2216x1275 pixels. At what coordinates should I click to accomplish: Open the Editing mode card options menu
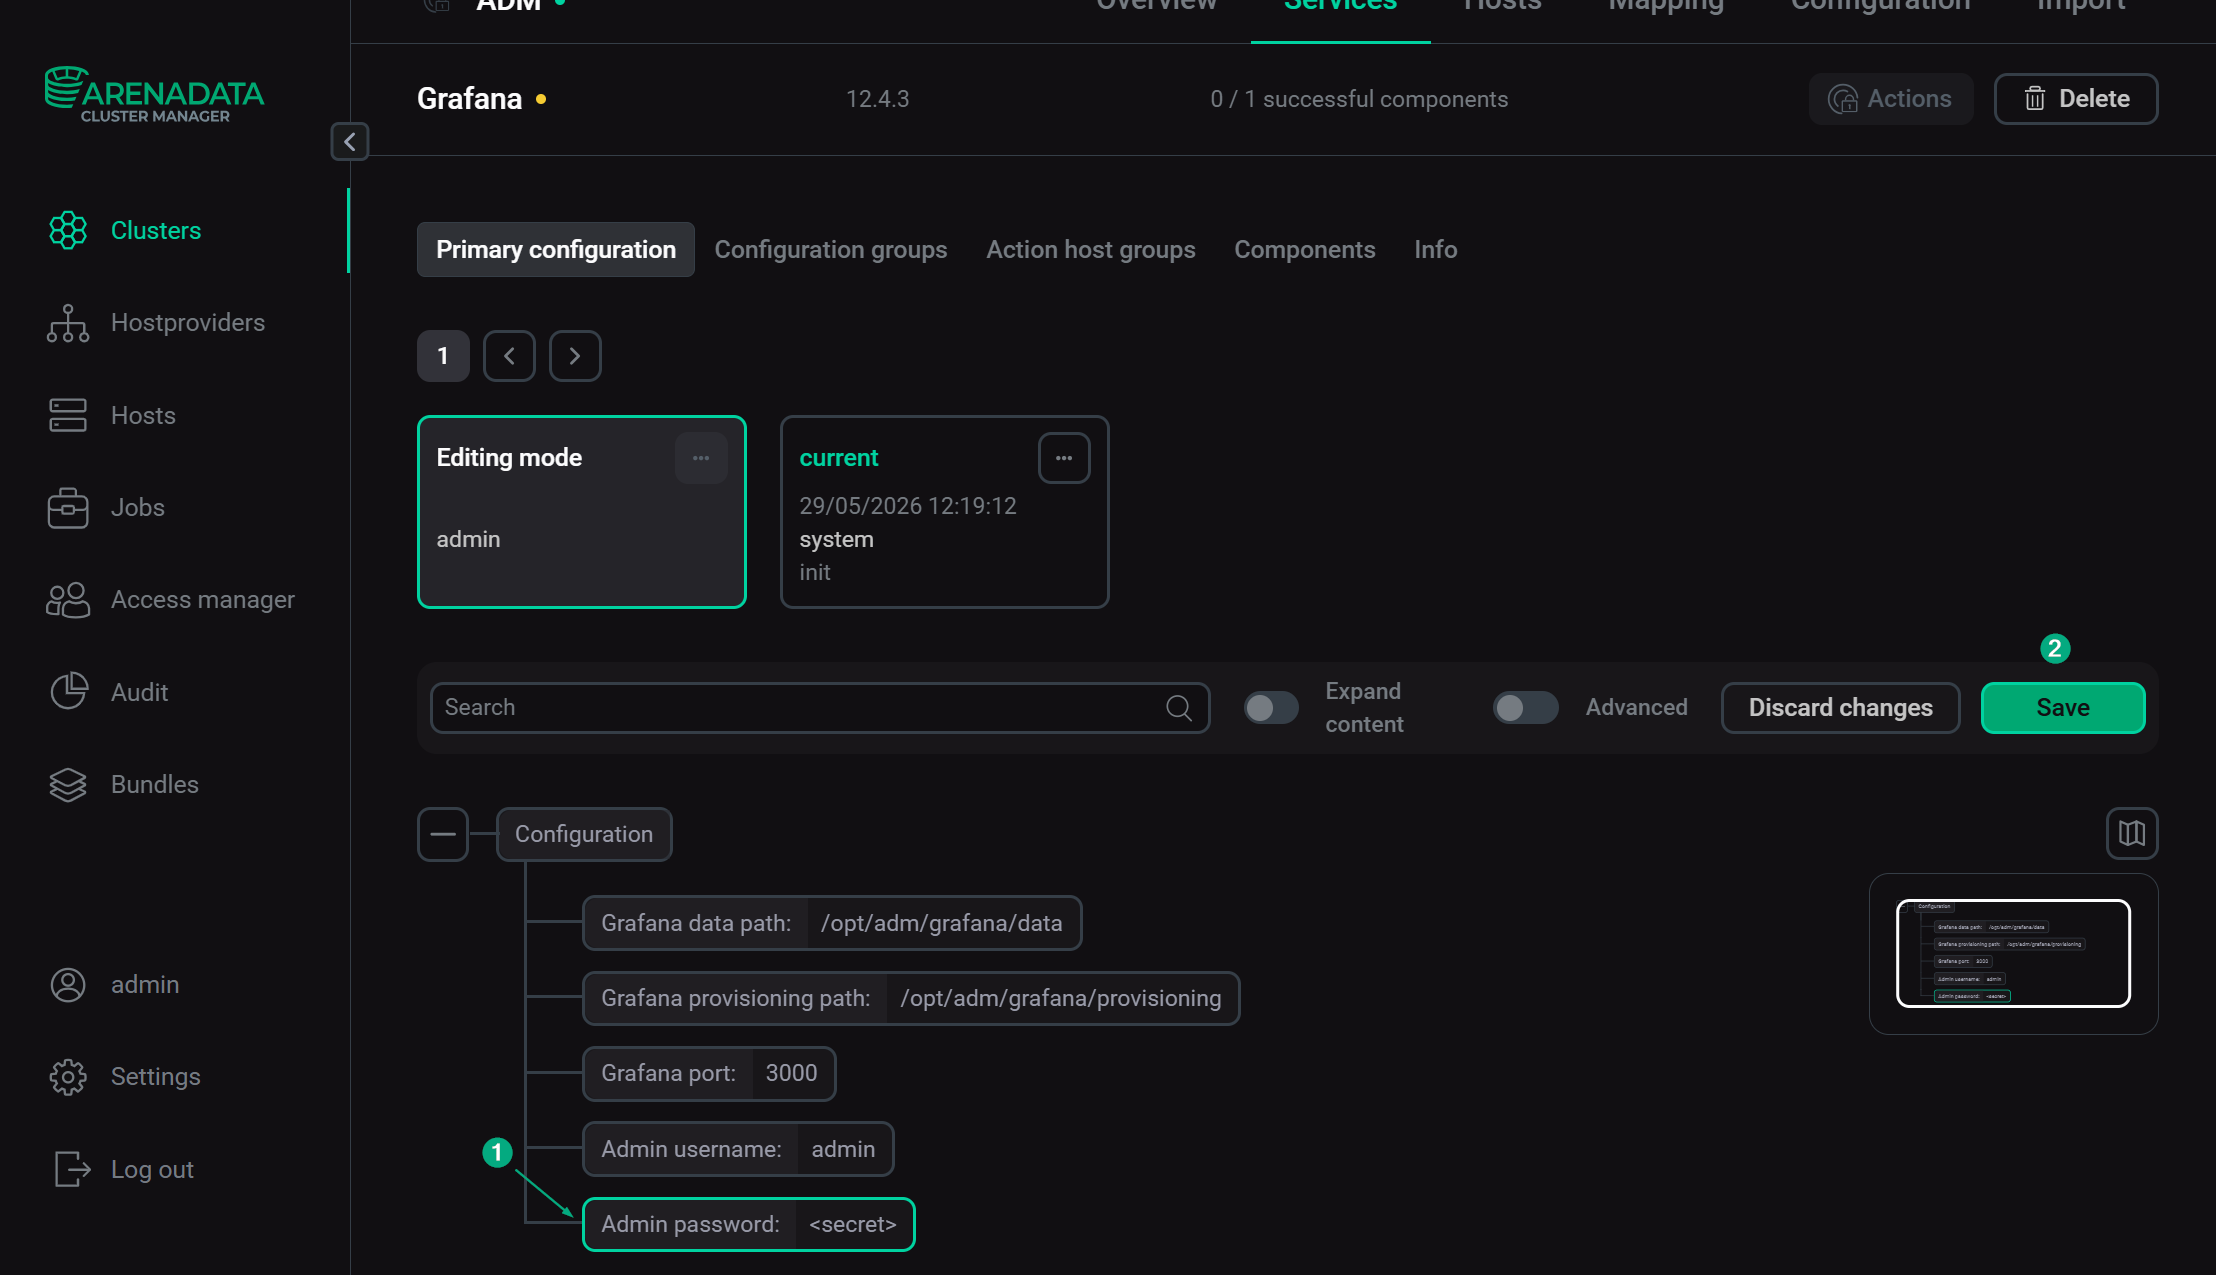pos(701,458)
